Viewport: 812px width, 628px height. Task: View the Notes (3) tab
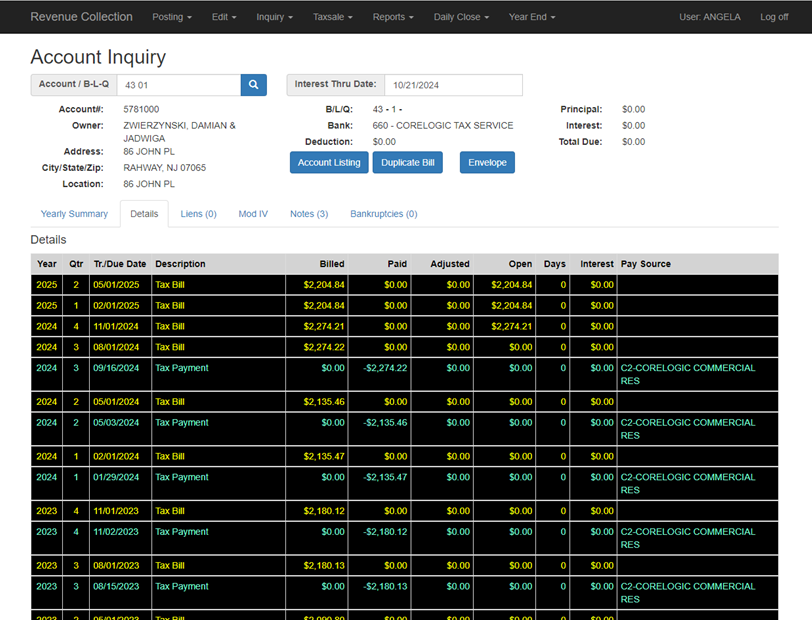pos(309,214)
